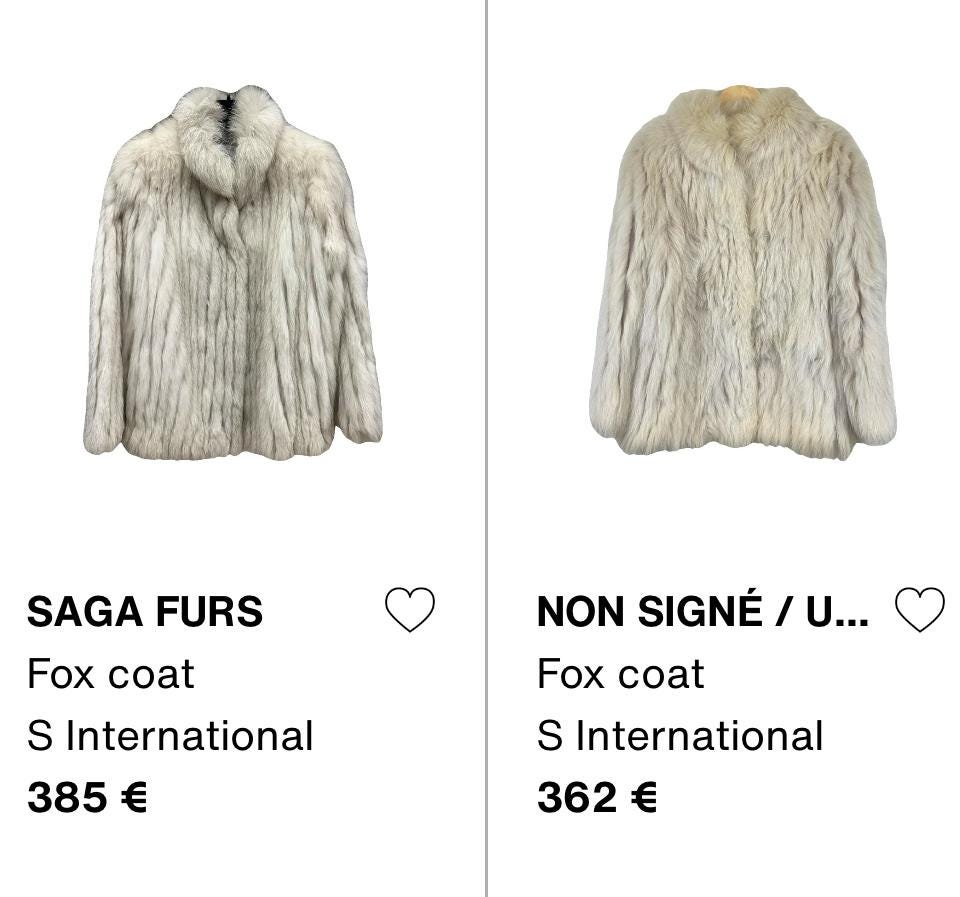960x897 pixels.
Task: Click the euro symbol after 385
Action: (x=134, y=798)
